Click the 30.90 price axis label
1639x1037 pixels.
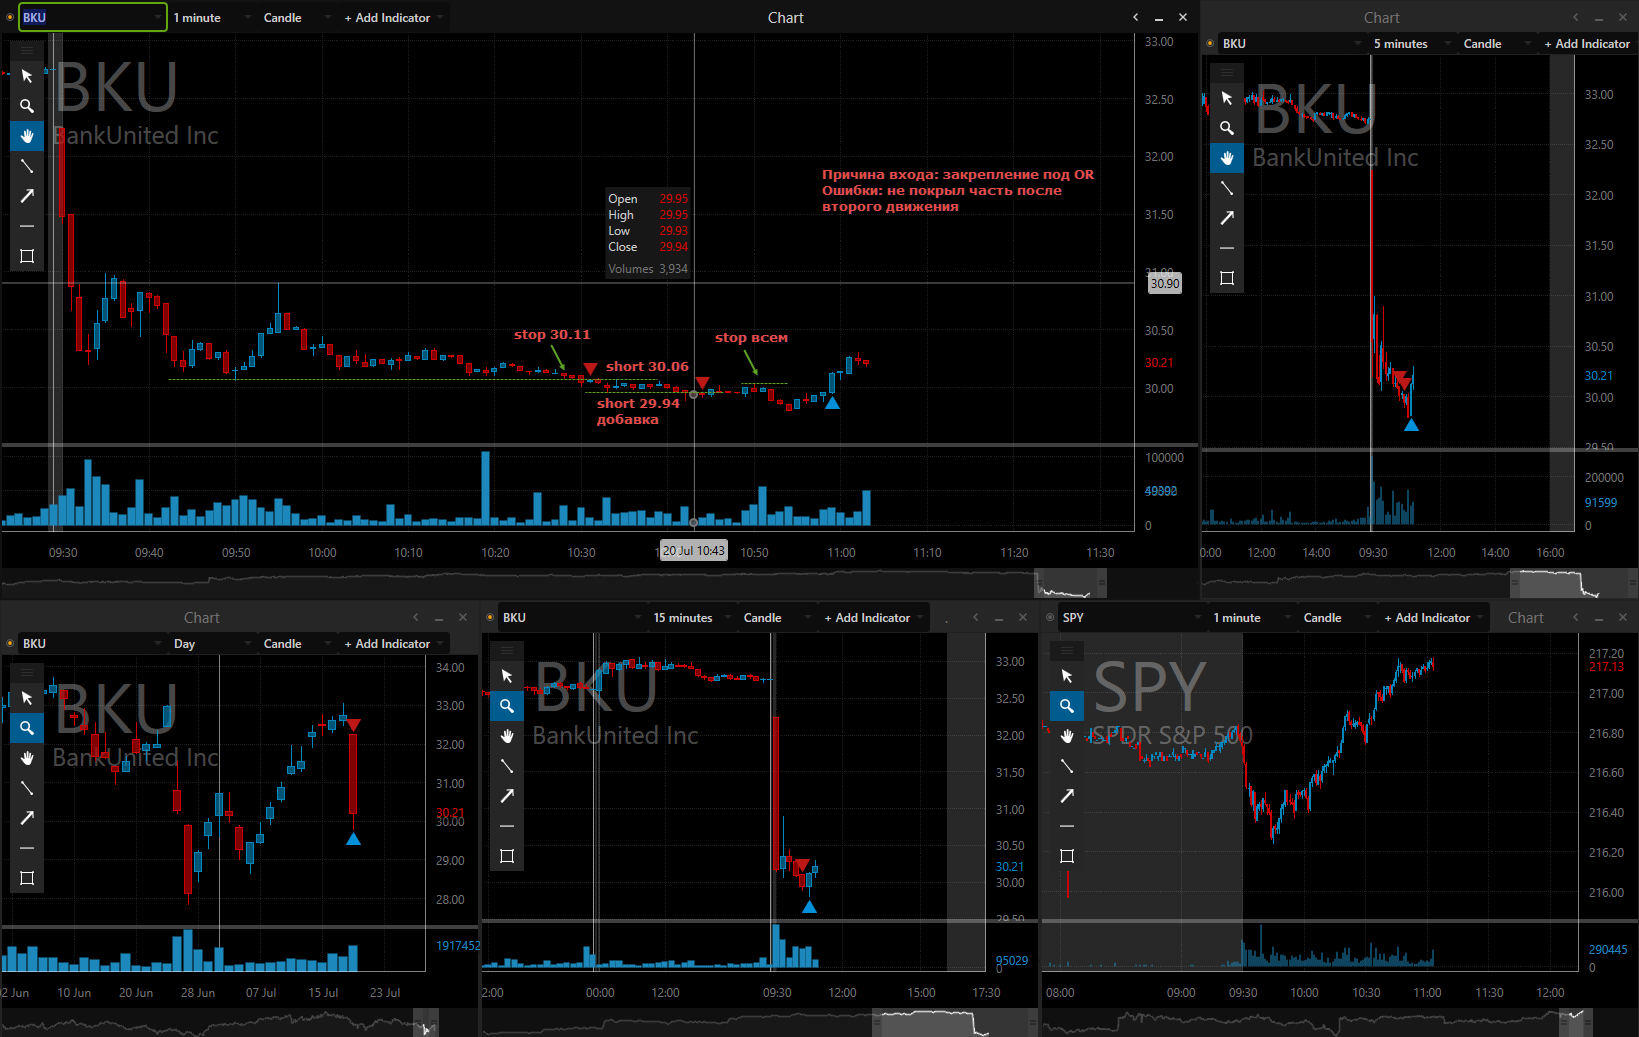[1164, 284]
